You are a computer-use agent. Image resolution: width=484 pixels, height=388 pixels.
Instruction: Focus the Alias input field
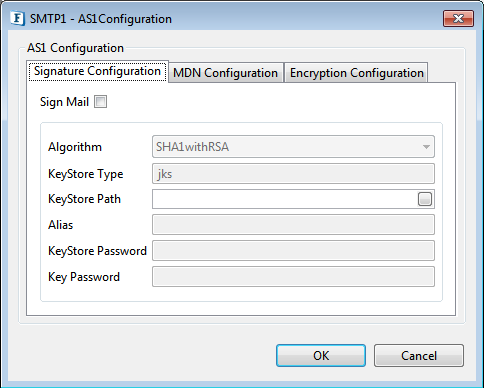(x=293, y=225)
